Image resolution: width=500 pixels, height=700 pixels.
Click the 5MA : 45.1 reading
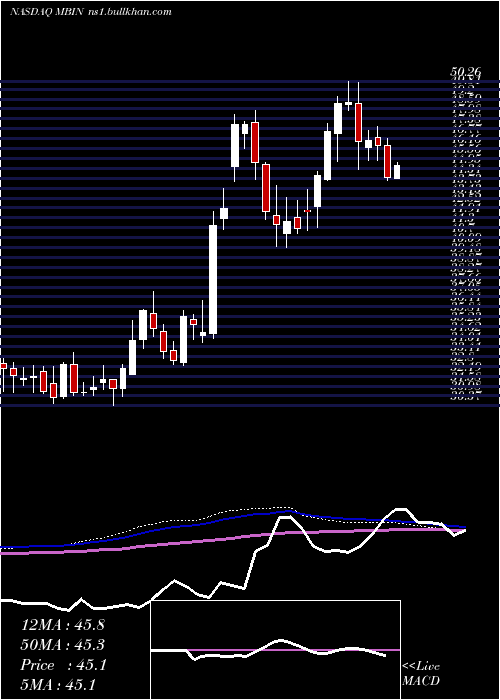point(59,684)
